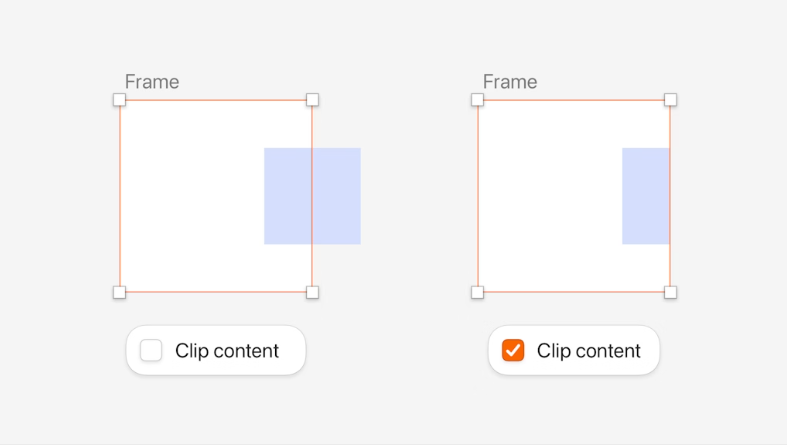Click top-right resize handle of left frame
787x445 pixels.
(x=312, y=100)
